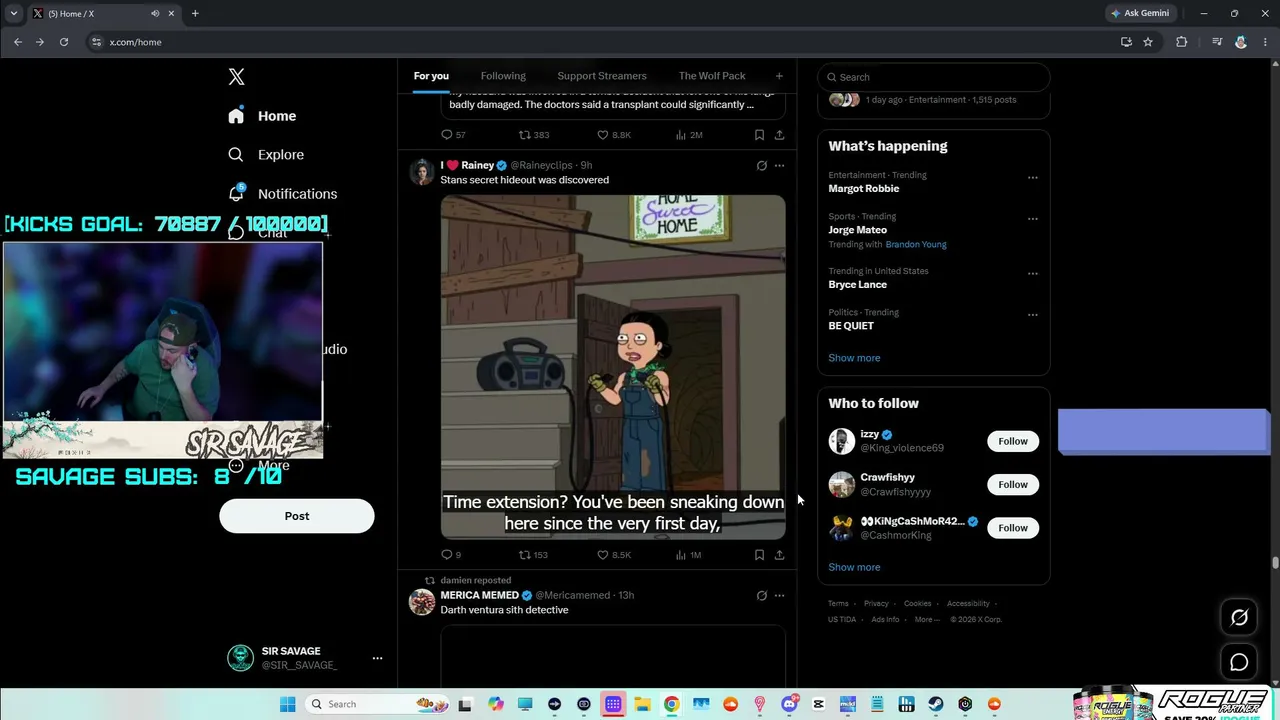Open the Support Streamers tab

602,76
